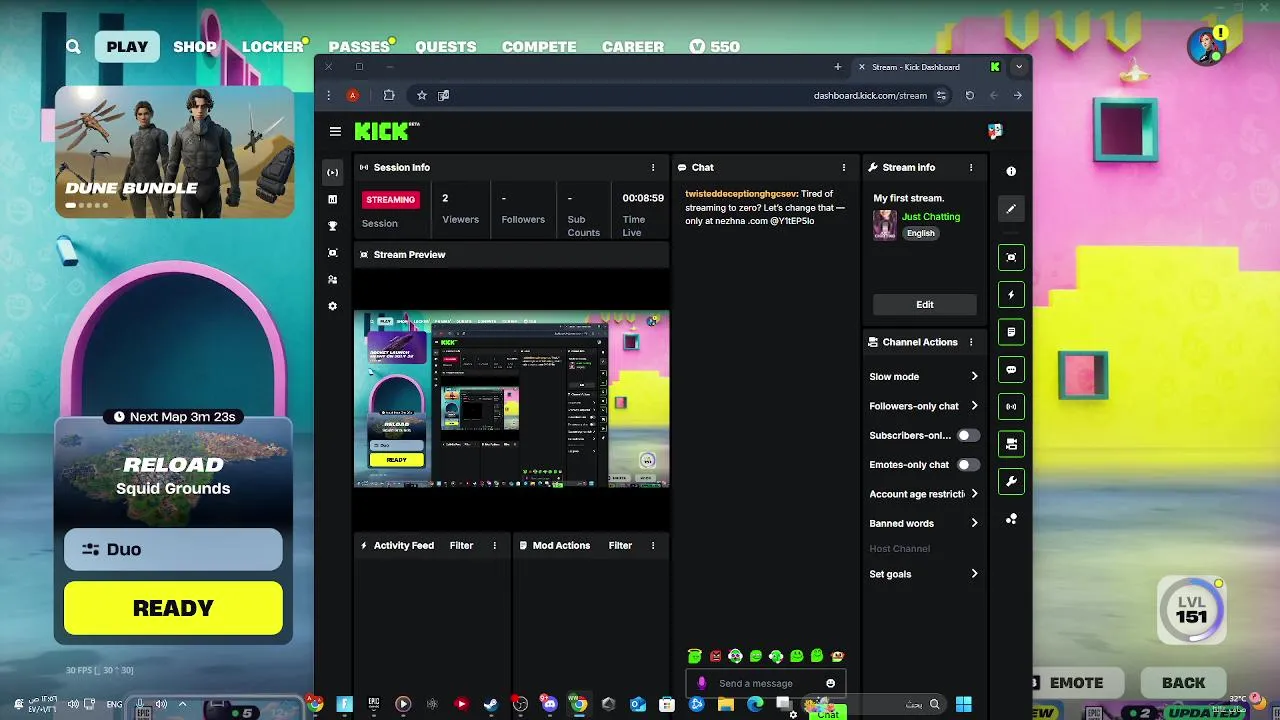Open Channel Actions three-dot menu

[970, 342]
